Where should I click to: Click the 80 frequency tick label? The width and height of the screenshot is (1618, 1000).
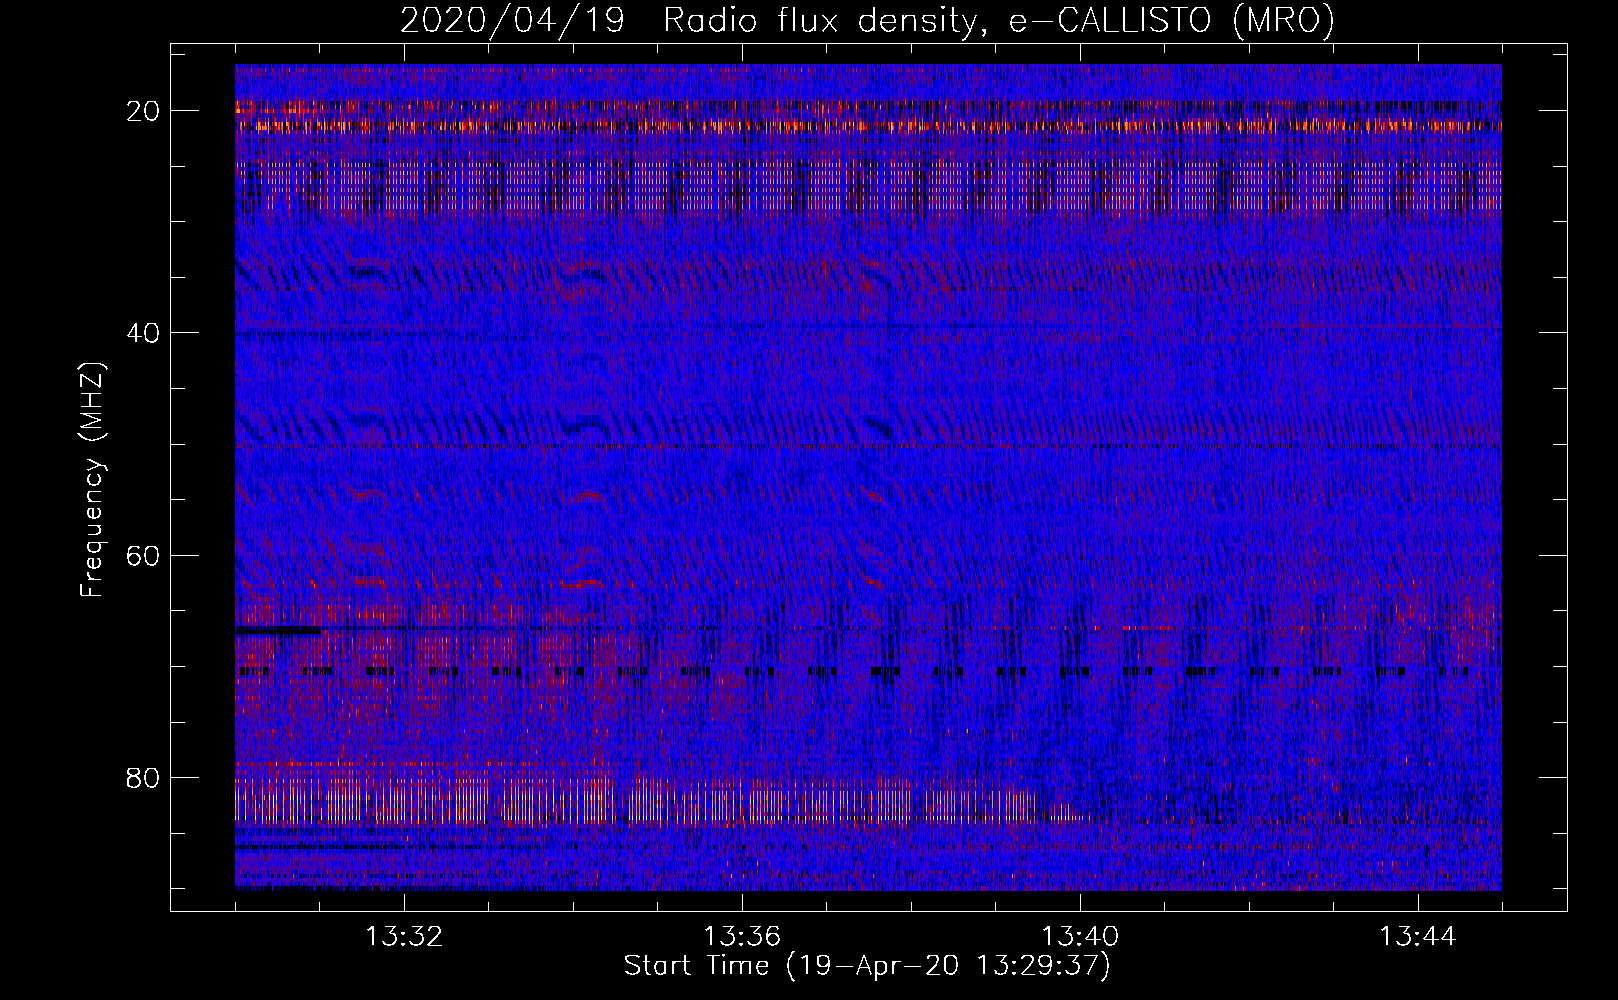[x=144, y=778]
